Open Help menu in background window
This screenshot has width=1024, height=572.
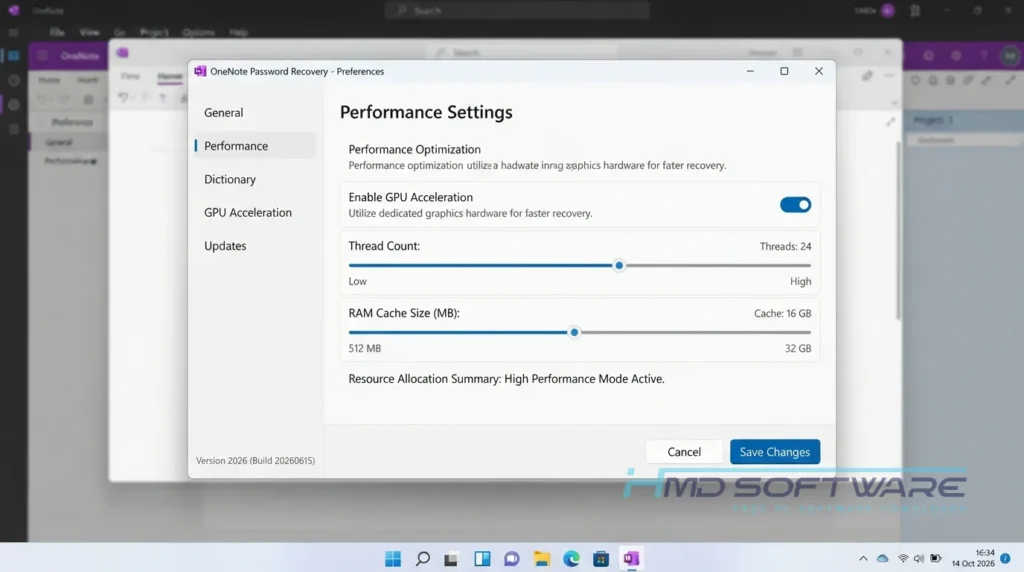tap(238, 32)
